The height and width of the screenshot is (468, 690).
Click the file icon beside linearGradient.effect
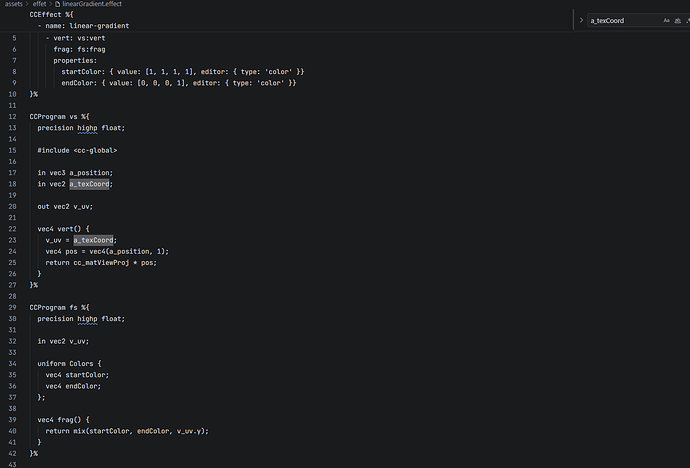(x=57, y=4)
